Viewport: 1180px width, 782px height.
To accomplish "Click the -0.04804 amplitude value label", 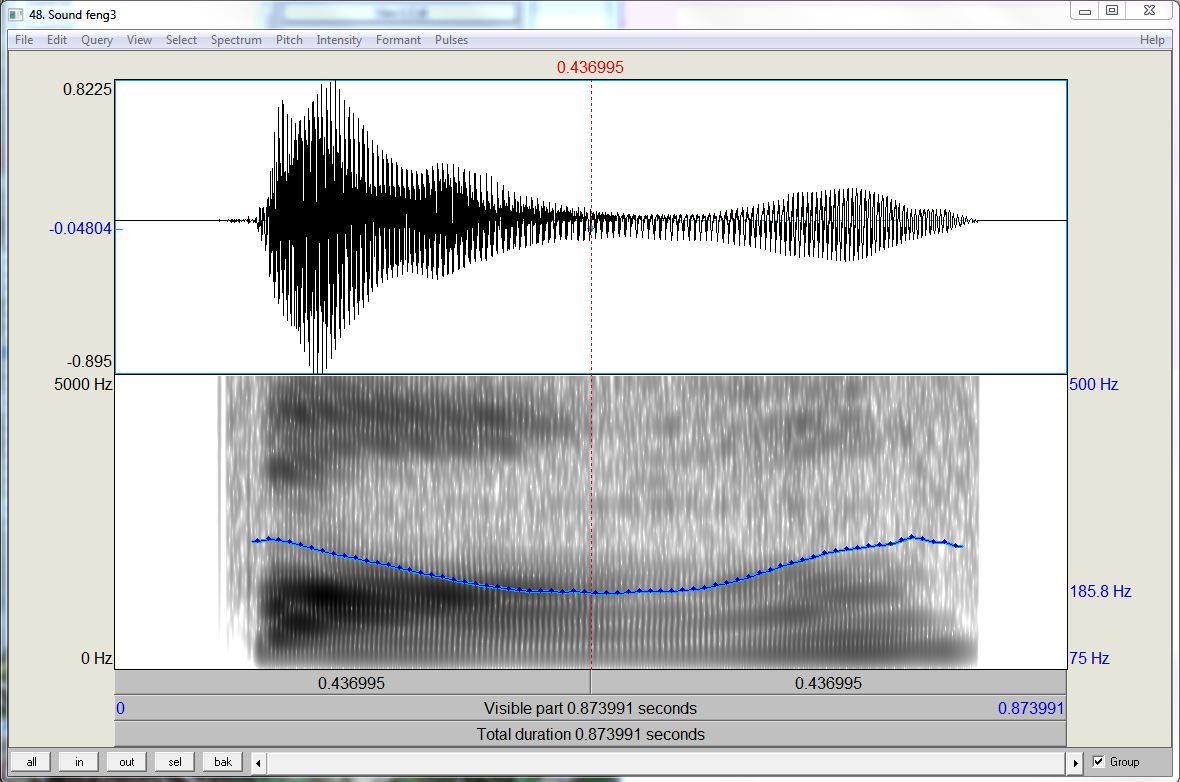I will 81,228.
